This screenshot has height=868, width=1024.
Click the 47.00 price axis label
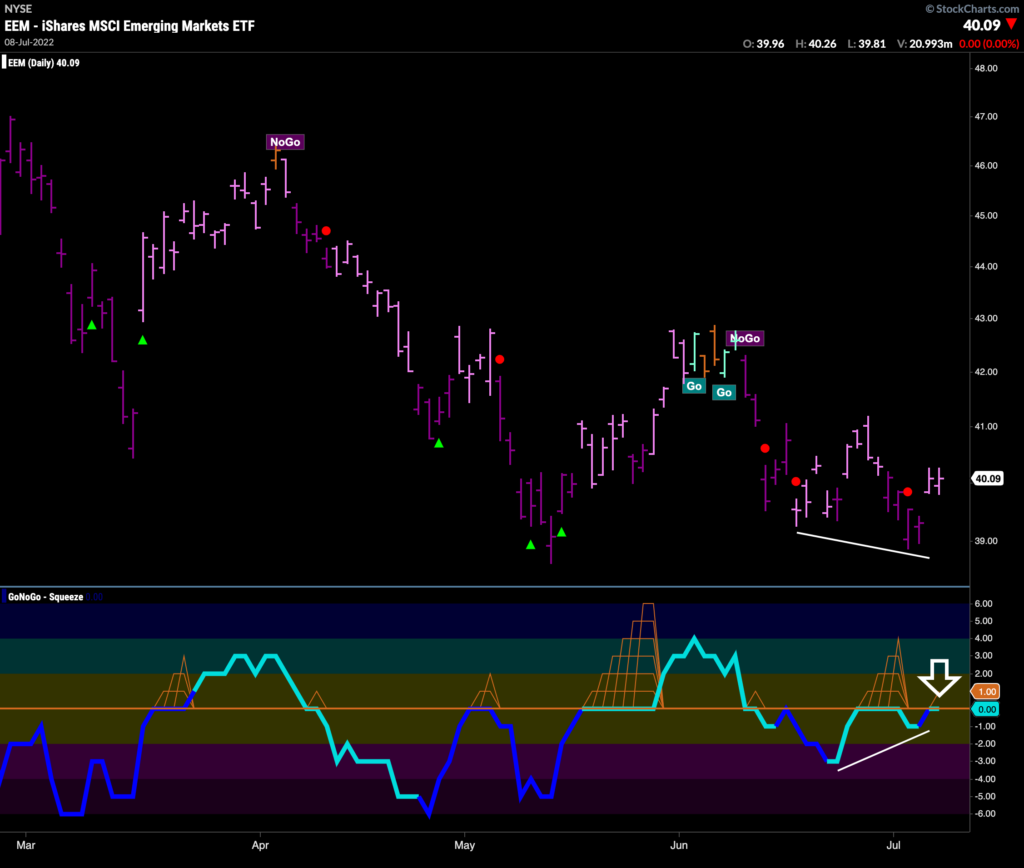985,116
